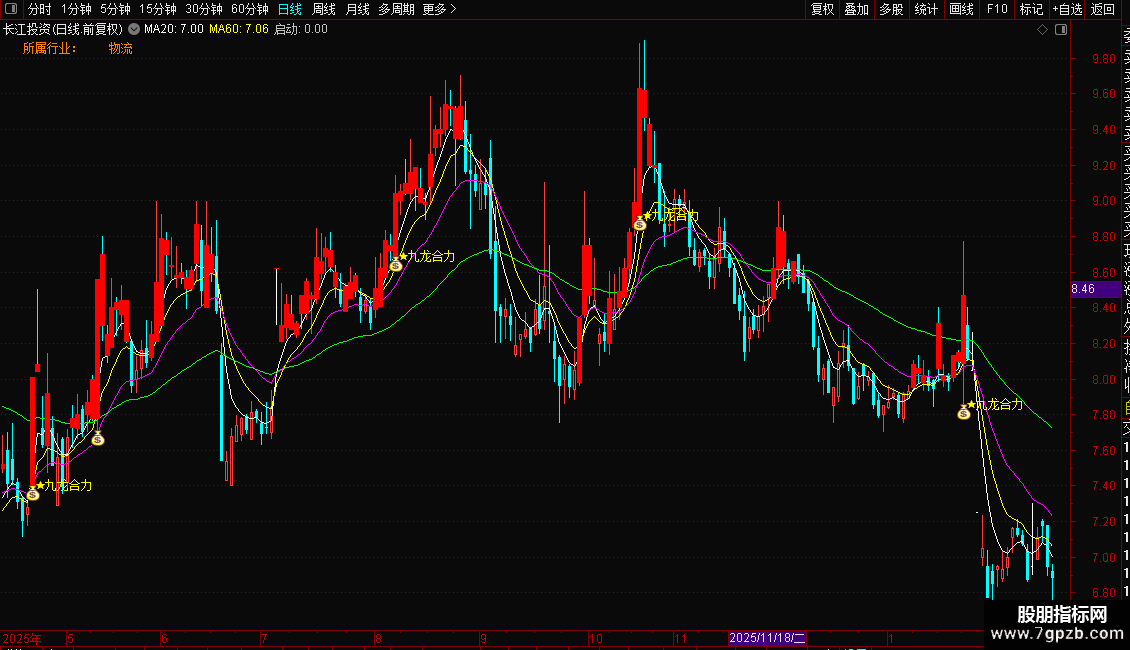Select the 60分钟 chart period
1130x650 pixels.
(249, 9)
